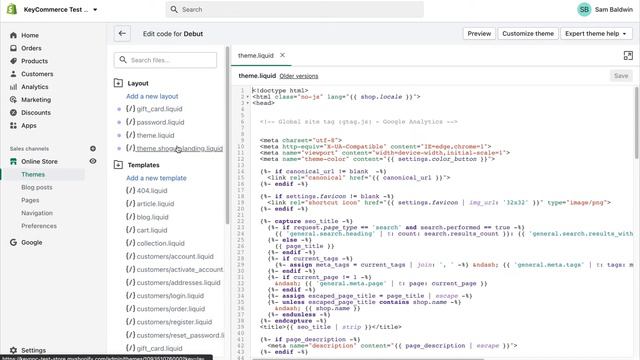Go to Home in sidebar

coord(30,36)
